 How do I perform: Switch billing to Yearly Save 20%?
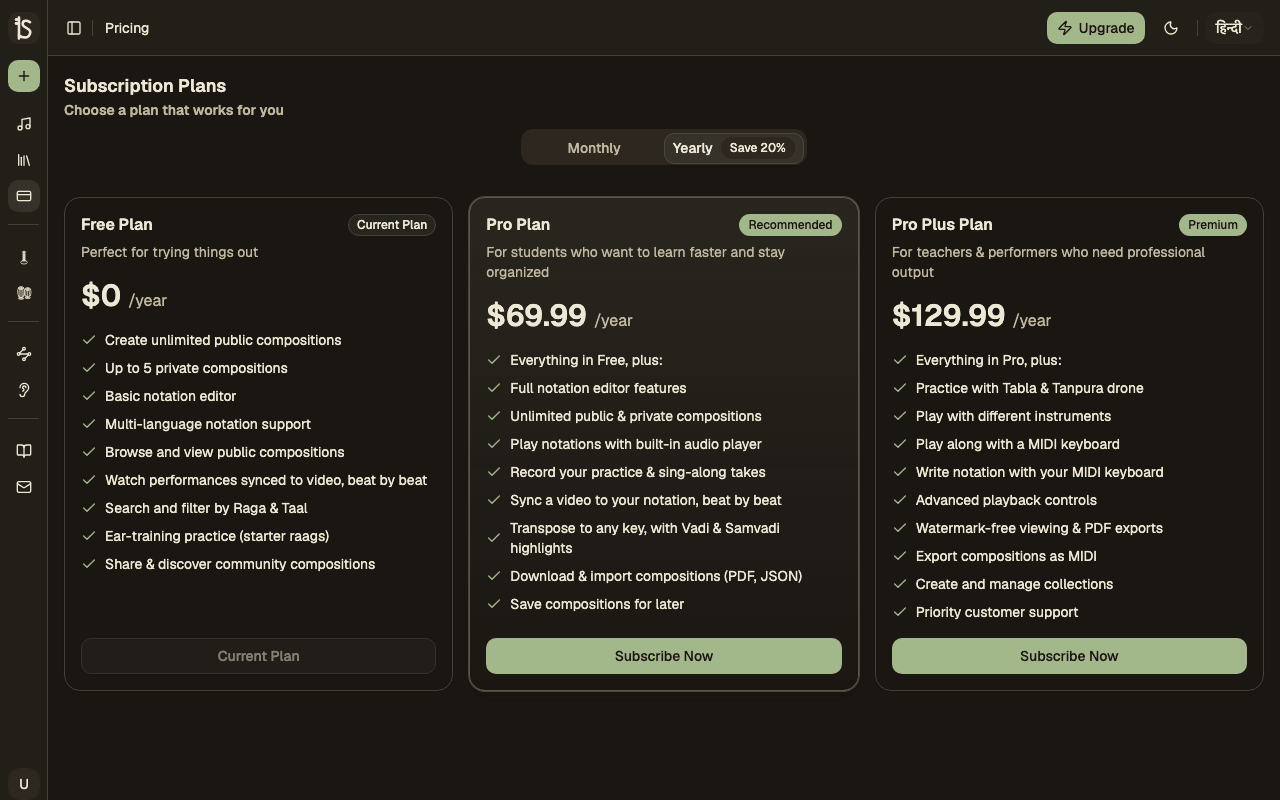(733, 148)
